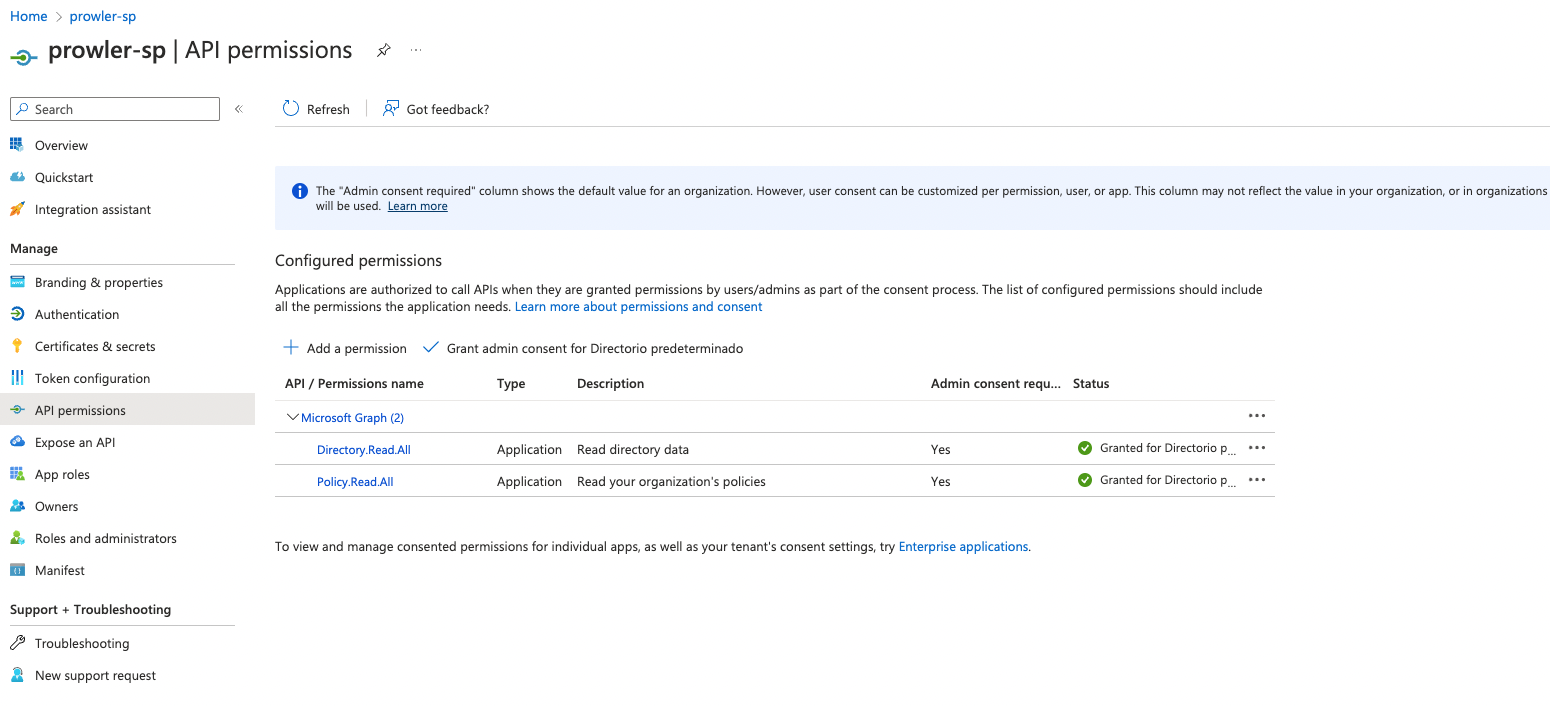Open the Owners icon in Manage

coord(19,505)
